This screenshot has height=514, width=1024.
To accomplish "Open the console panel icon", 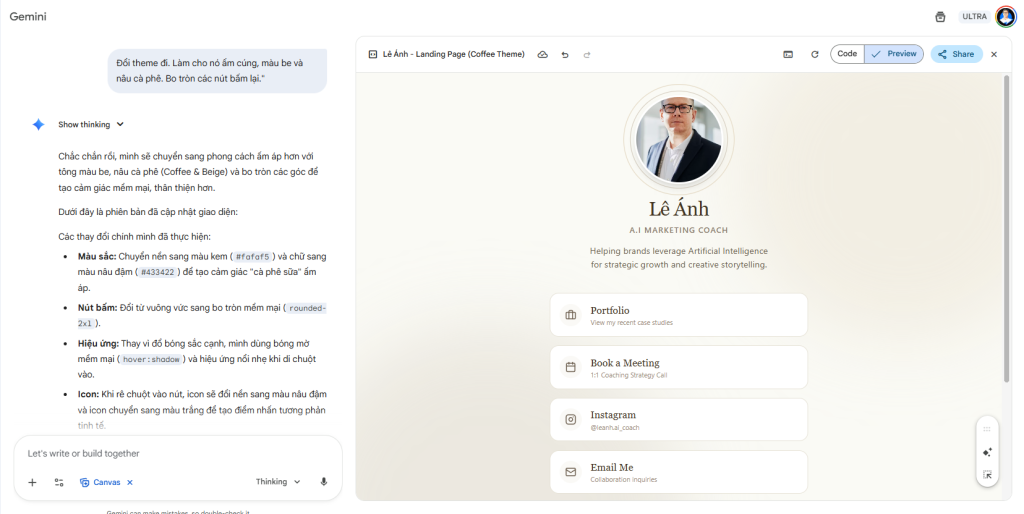I will click(788, 54).
